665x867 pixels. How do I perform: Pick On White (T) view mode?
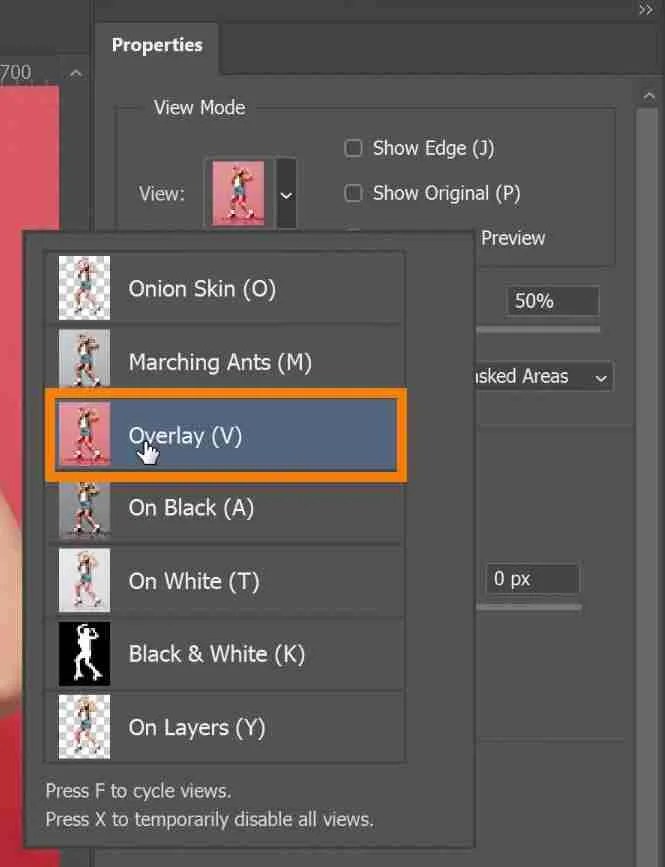(x=224, y=581)
